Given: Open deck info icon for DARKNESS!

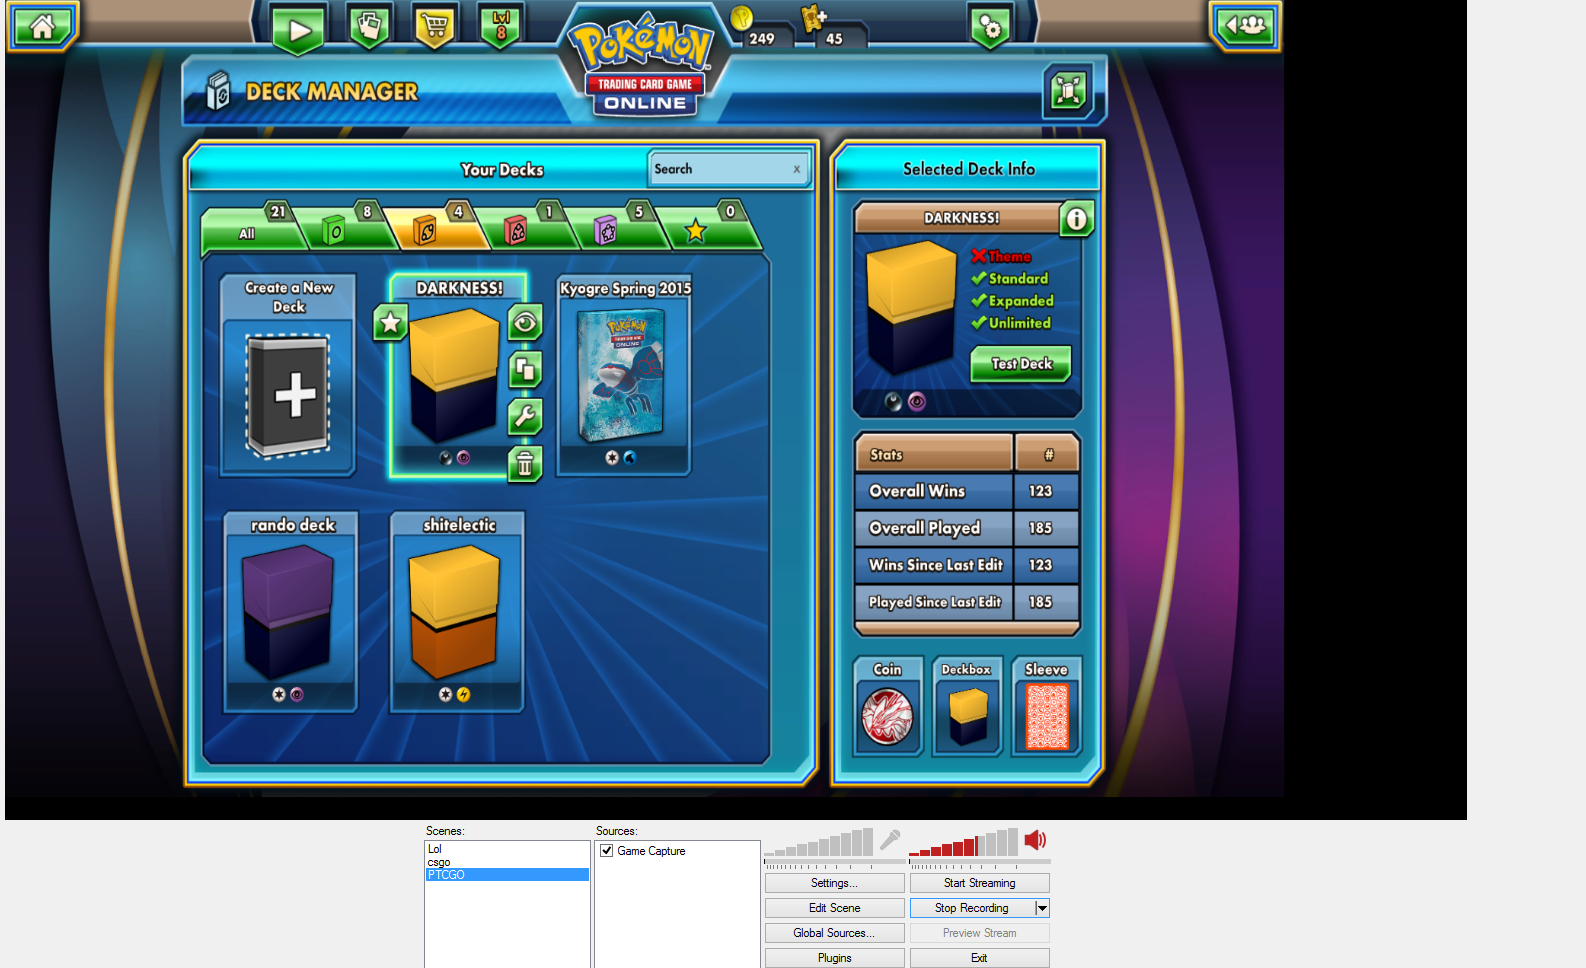Looking at the screenshot, I should click(1076, 219).
